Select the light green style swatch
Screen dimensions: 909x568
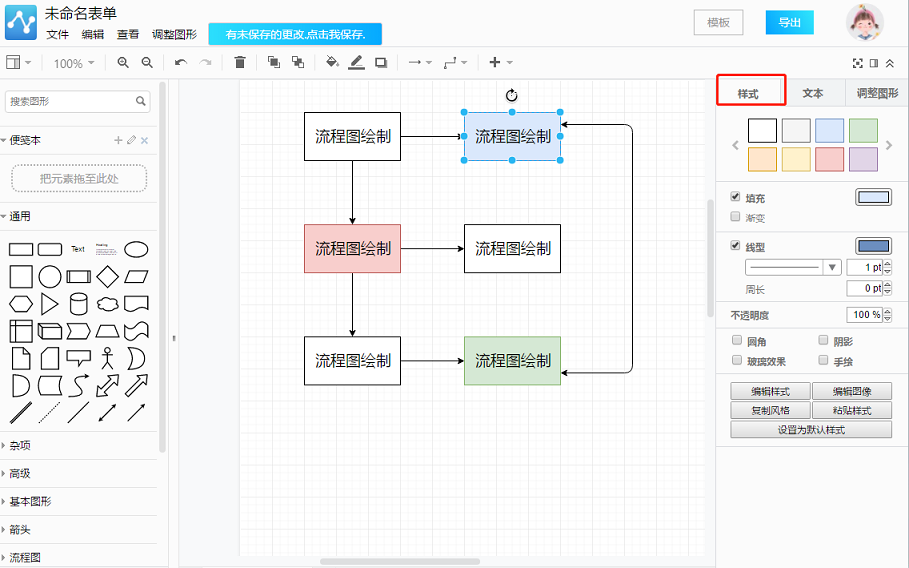click(x=863, y=130)
